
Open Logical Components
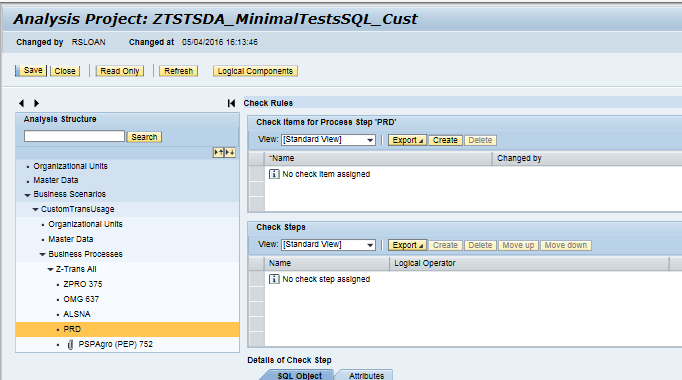(x=255, y=71)
